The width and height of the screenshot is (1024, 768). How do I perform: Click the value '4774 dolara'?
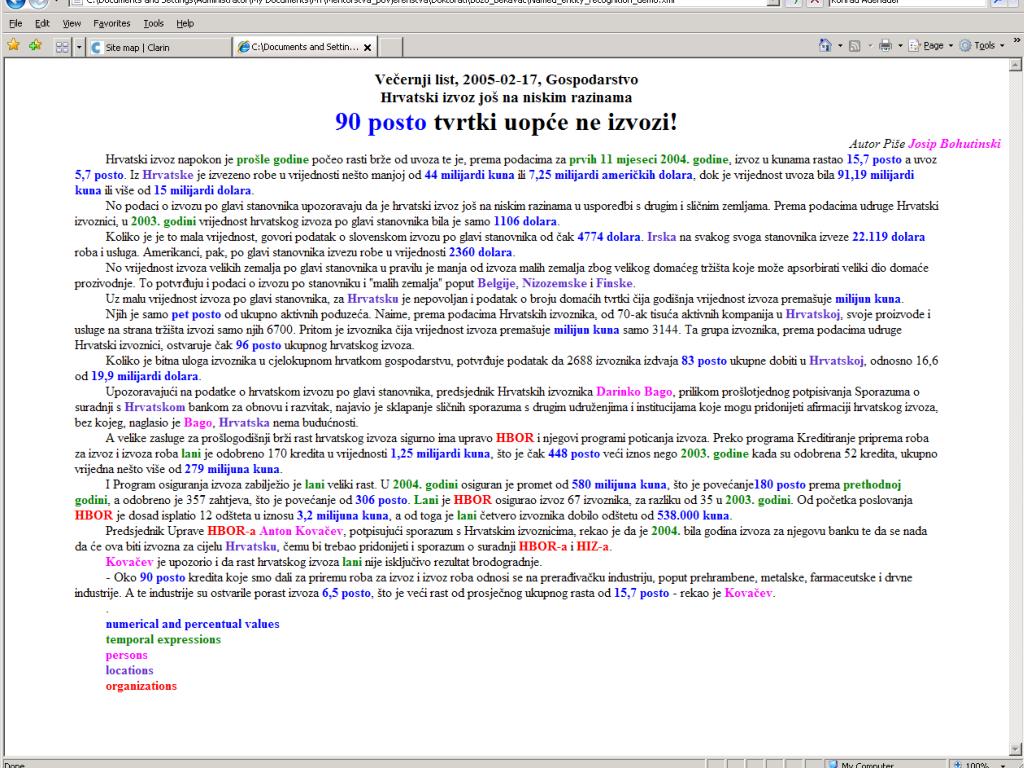pyautogui.click(x=609, y=237)
